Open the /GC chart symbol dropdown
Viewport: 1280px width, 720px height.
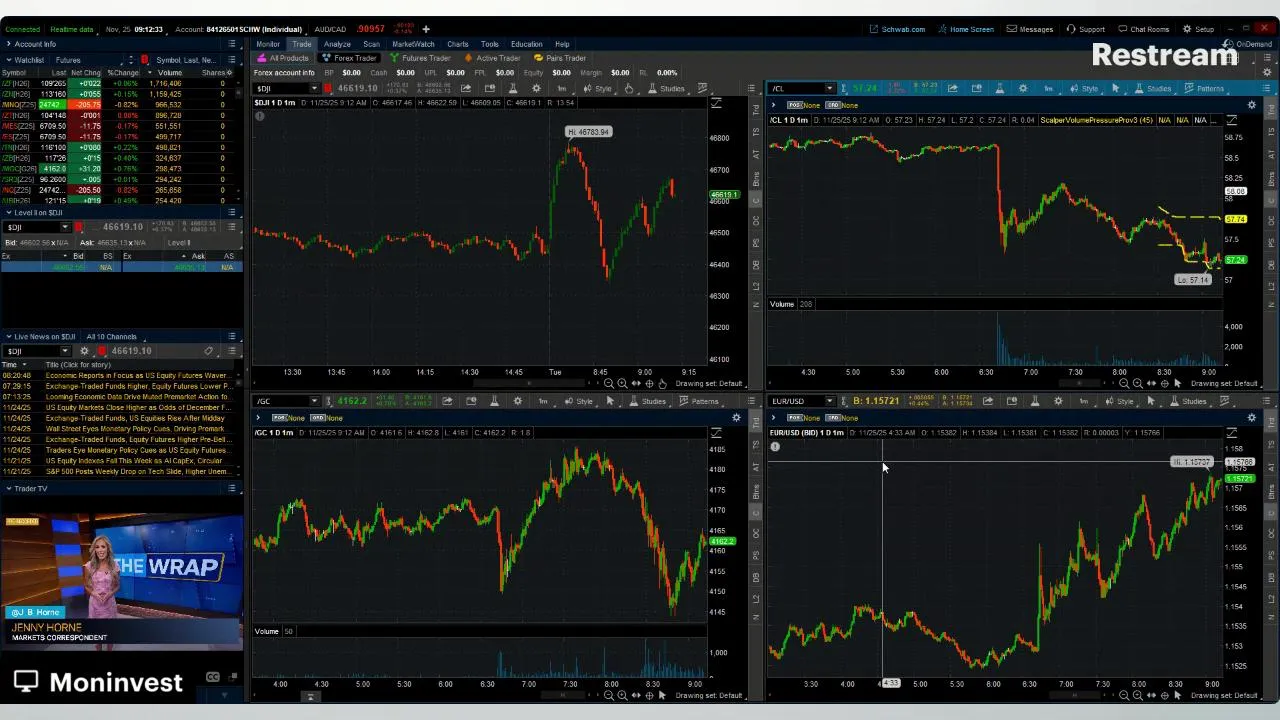(x=314, y=401)
